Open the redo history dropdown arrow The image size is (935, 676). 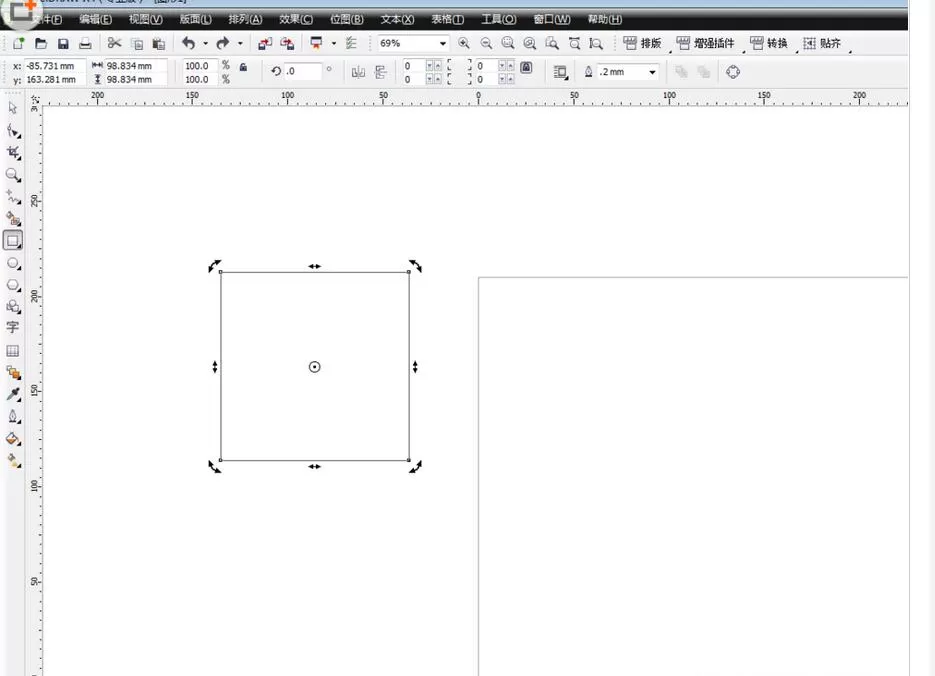[240, 44]
